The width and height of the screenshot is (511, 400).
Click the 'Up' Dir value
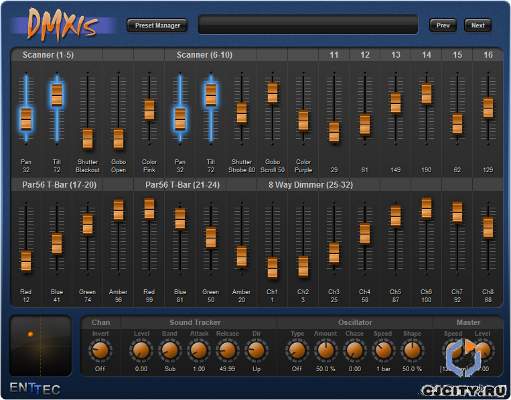(x=256, y=369)
